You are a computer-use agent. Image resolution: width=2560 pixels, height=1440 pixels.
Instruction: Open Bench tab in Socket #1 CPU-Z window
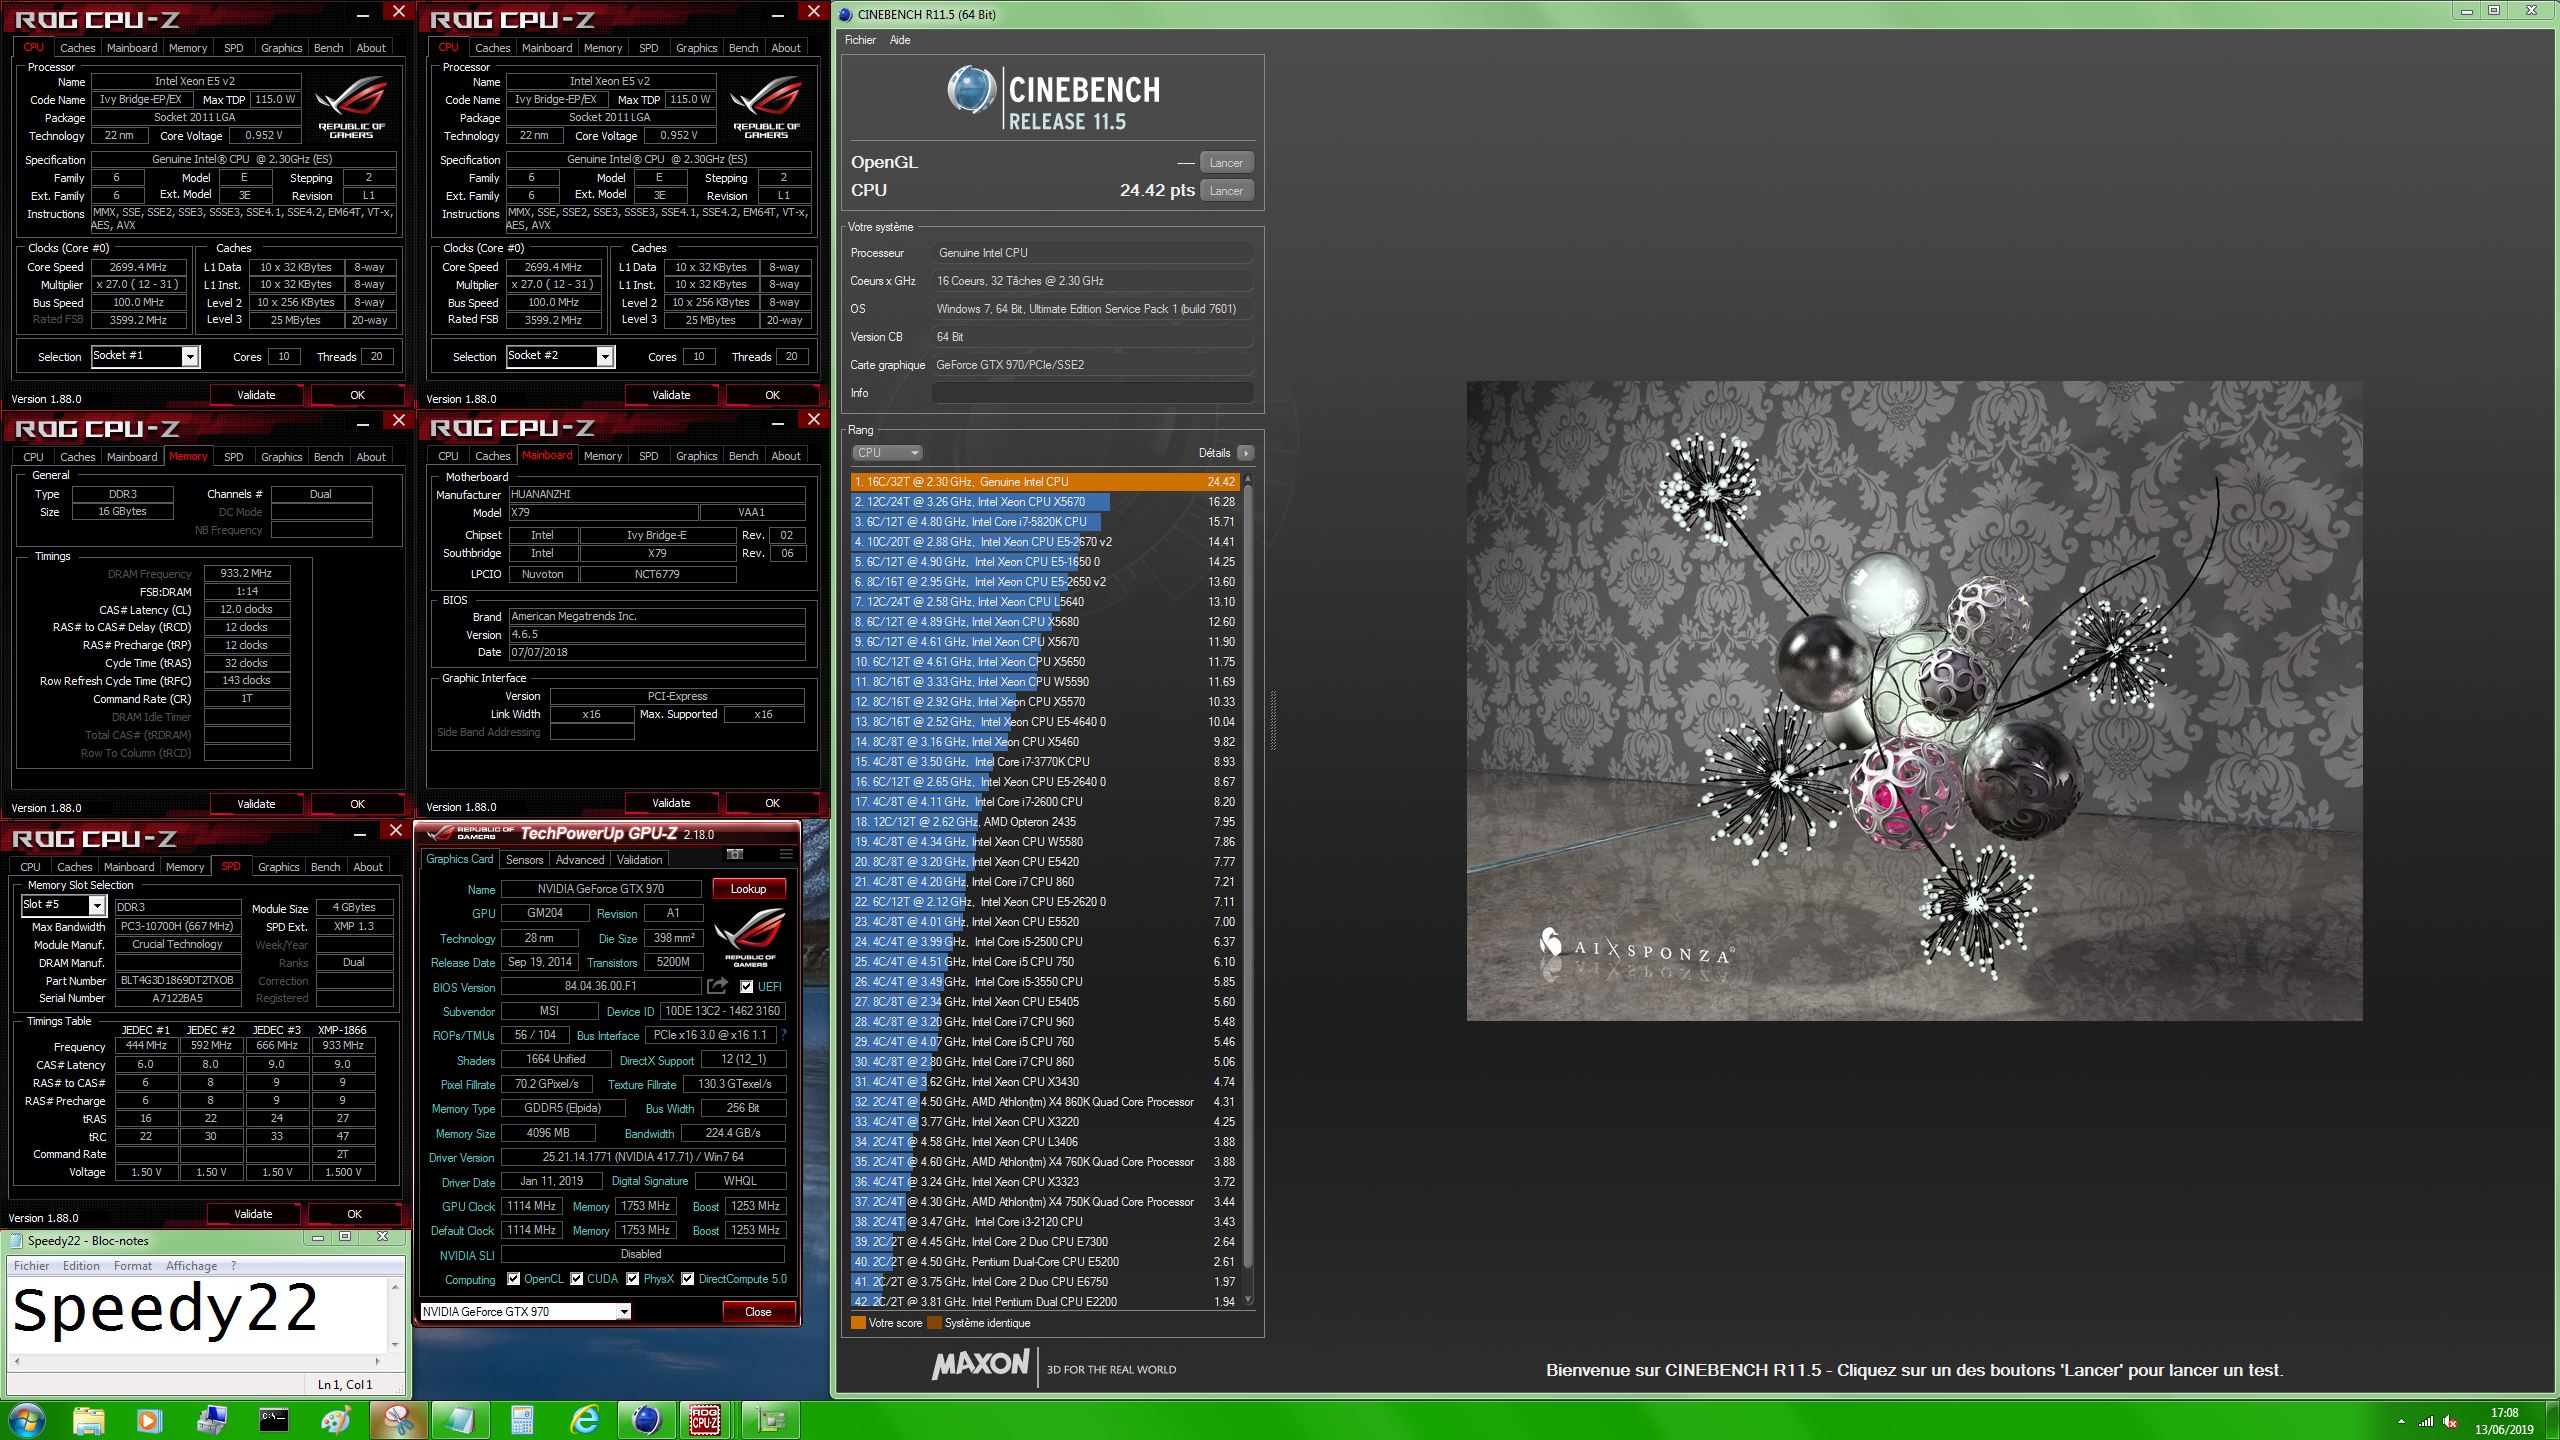(x=328, y=48)
